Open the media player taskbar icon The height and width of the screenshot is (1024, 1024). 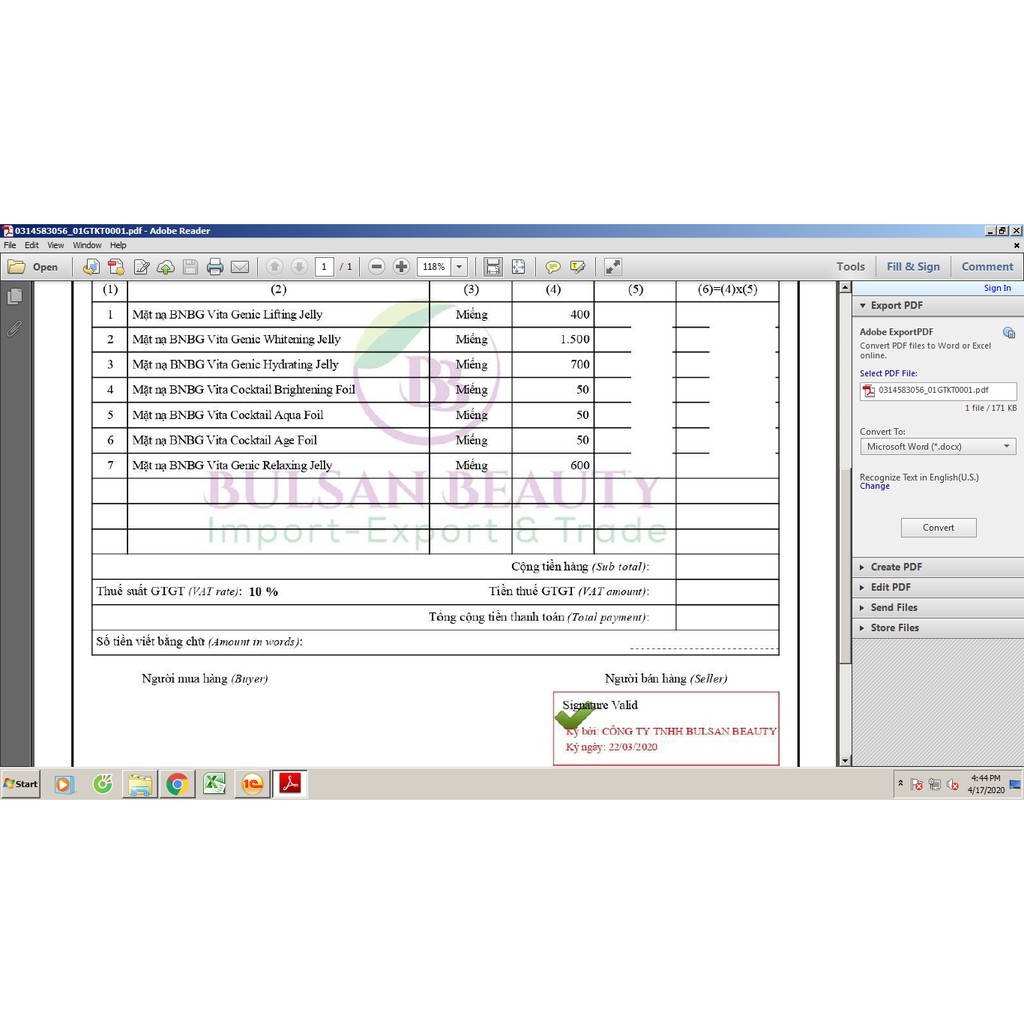pyautogui.click(x=64, y=784)
